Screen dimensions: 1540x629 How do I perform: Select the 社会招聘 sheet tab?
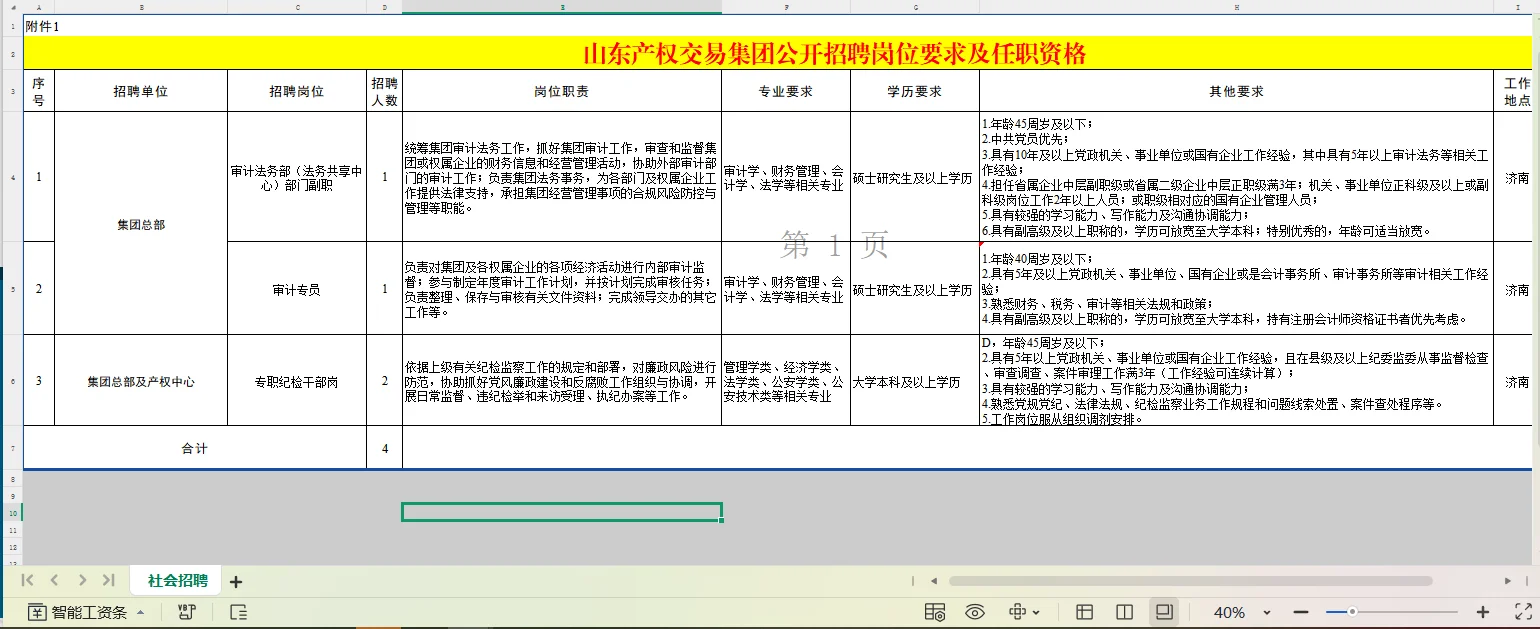point(178,580)
